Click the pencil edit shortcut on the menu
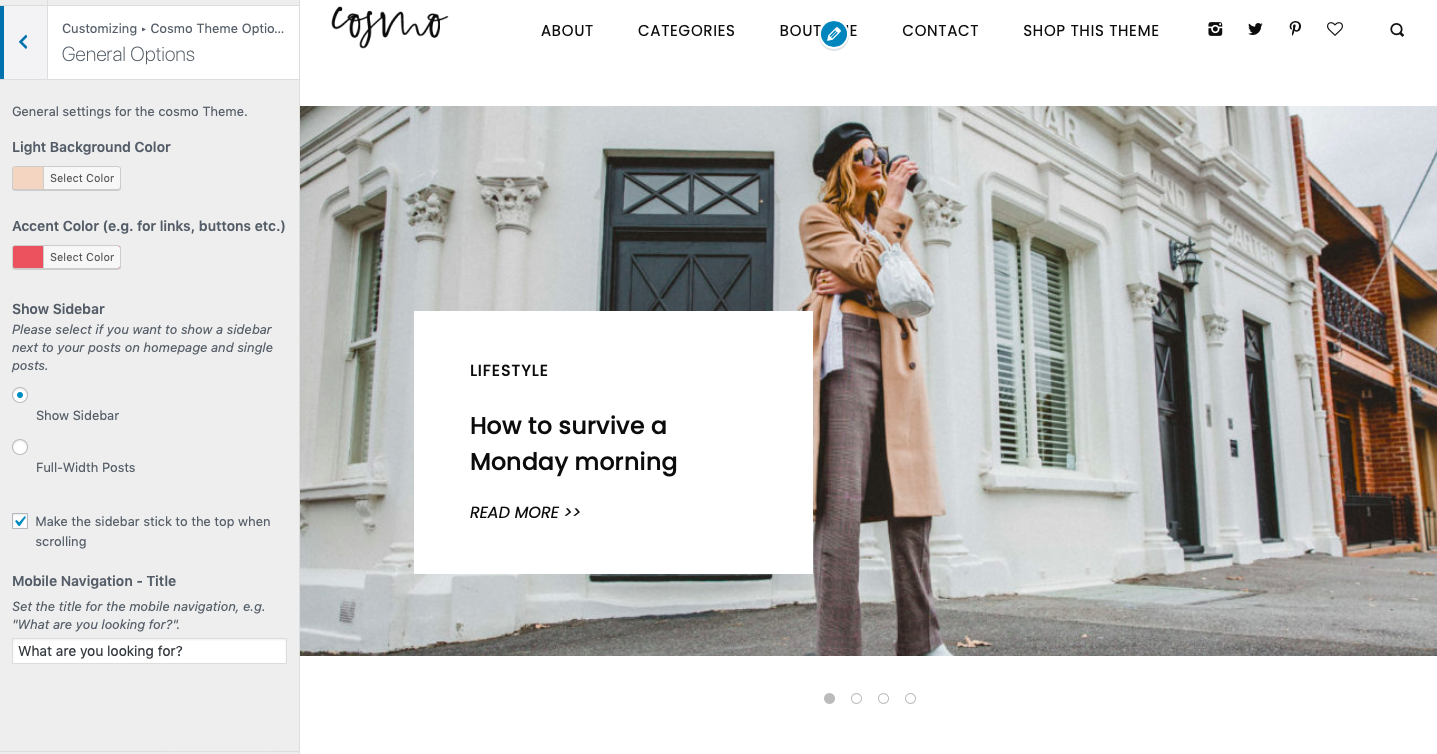Screen dimensions: 1437x754 pyautogui.click(x=833, y=35)
